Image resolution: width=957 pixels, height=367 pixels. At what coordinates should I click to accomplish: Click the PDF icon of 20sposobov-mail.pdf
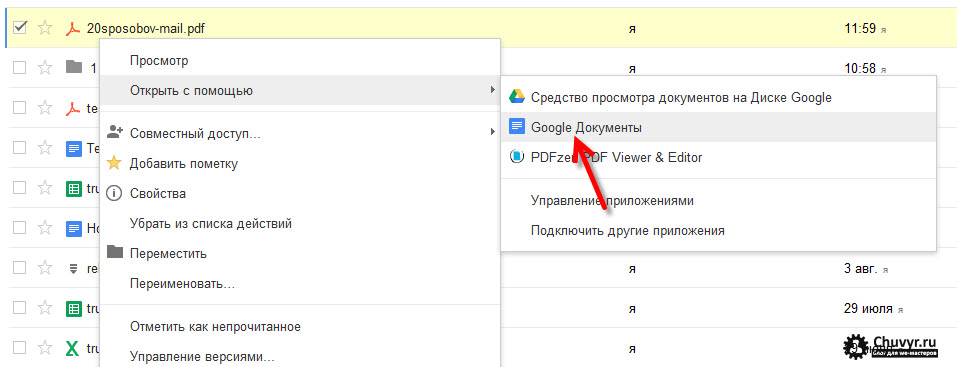pos(73,28)
